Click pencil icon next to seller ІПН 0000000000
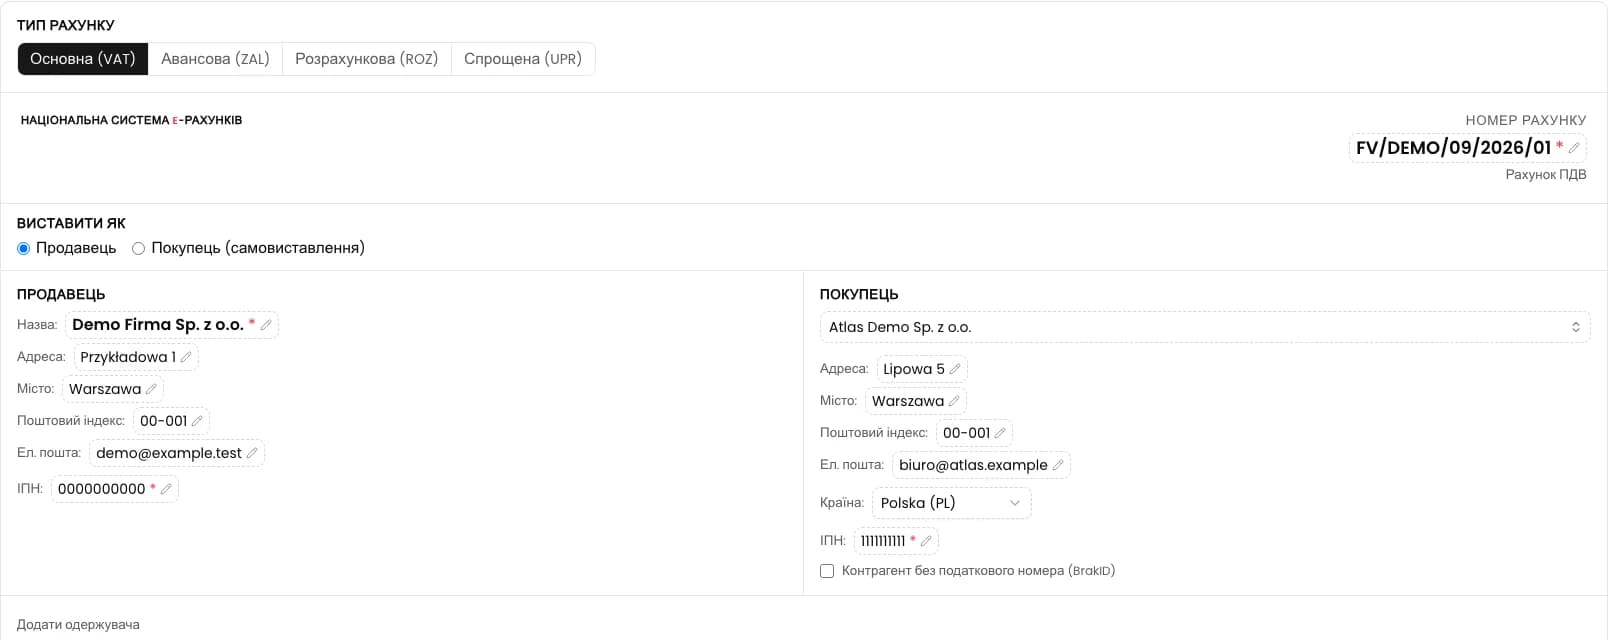 tap(166, 489)
